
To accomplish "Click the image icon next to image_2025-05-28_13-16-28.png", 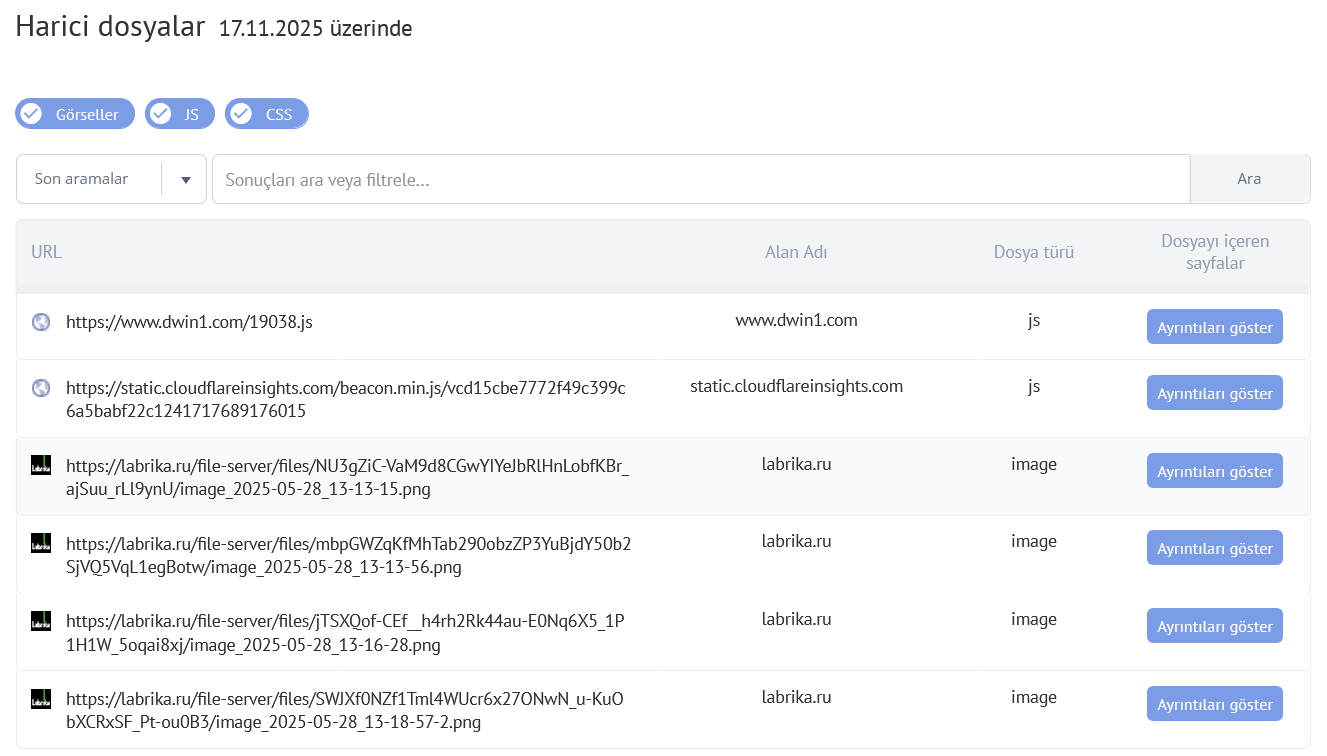I will (40, 620).
